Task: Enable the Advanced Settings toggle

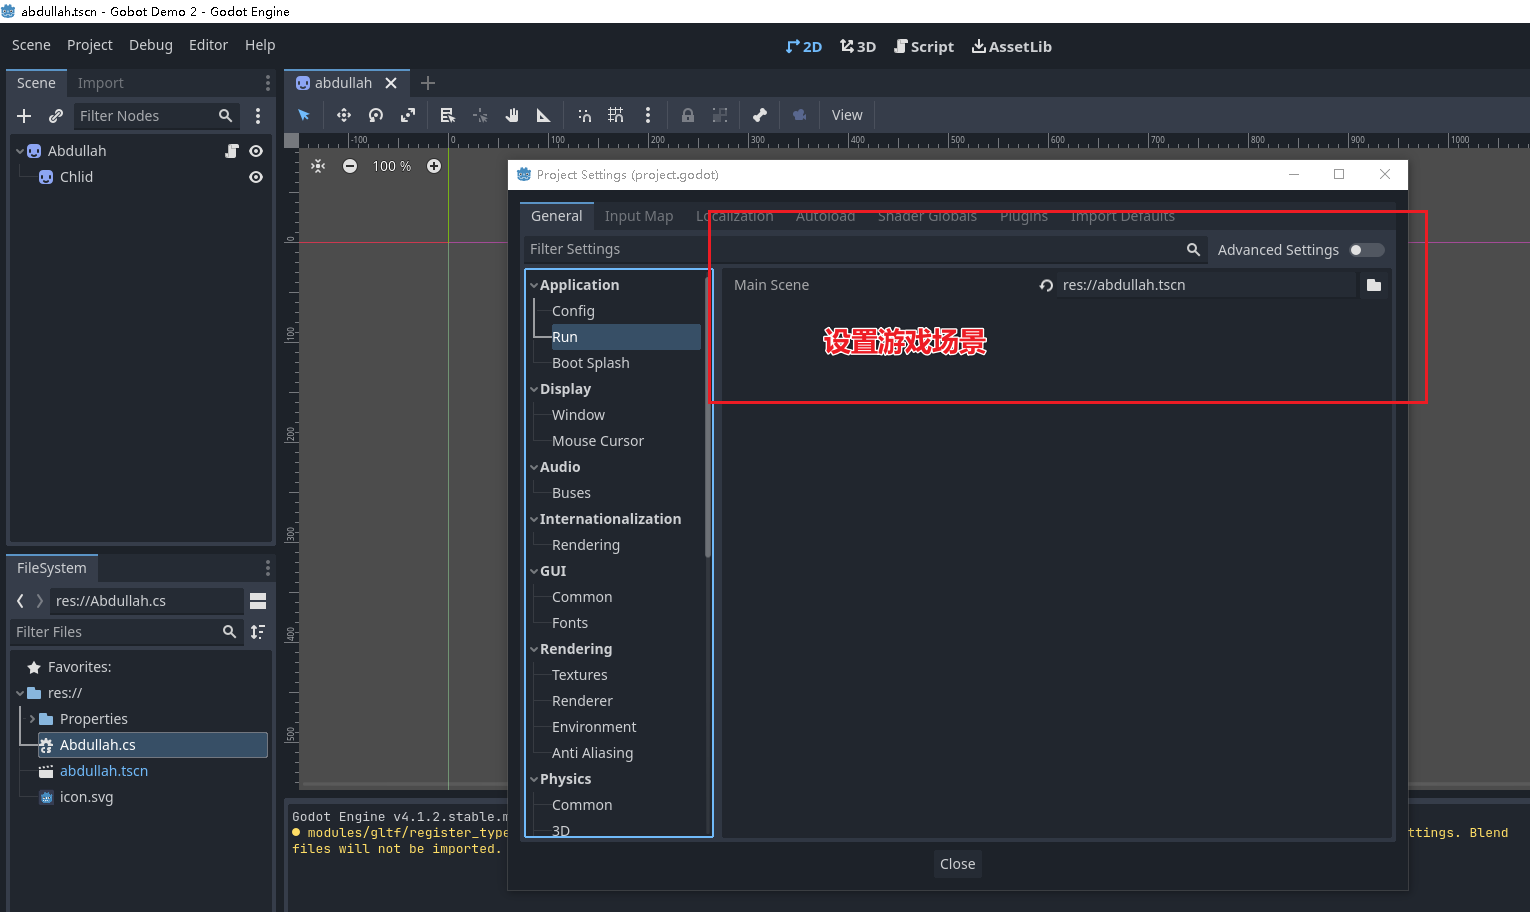Action: point(1366,250)
